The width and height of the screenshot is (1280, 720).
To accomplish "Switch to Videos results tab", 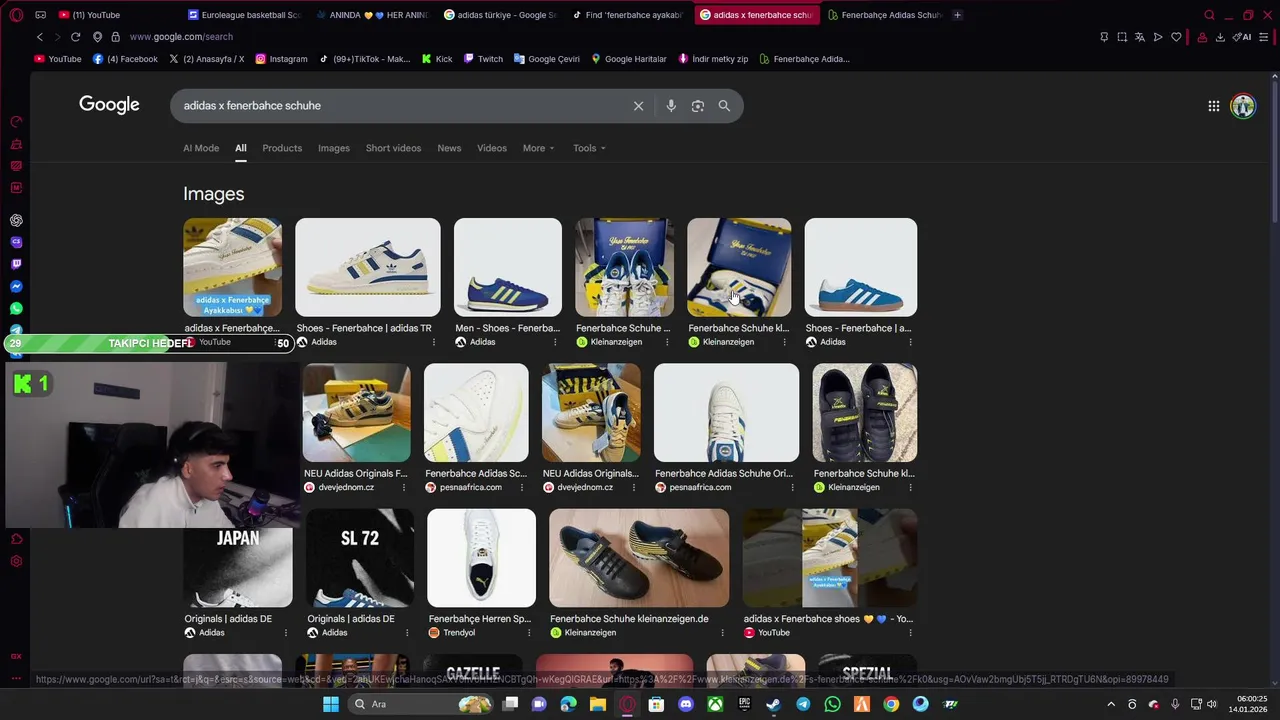I will point(492,148).
